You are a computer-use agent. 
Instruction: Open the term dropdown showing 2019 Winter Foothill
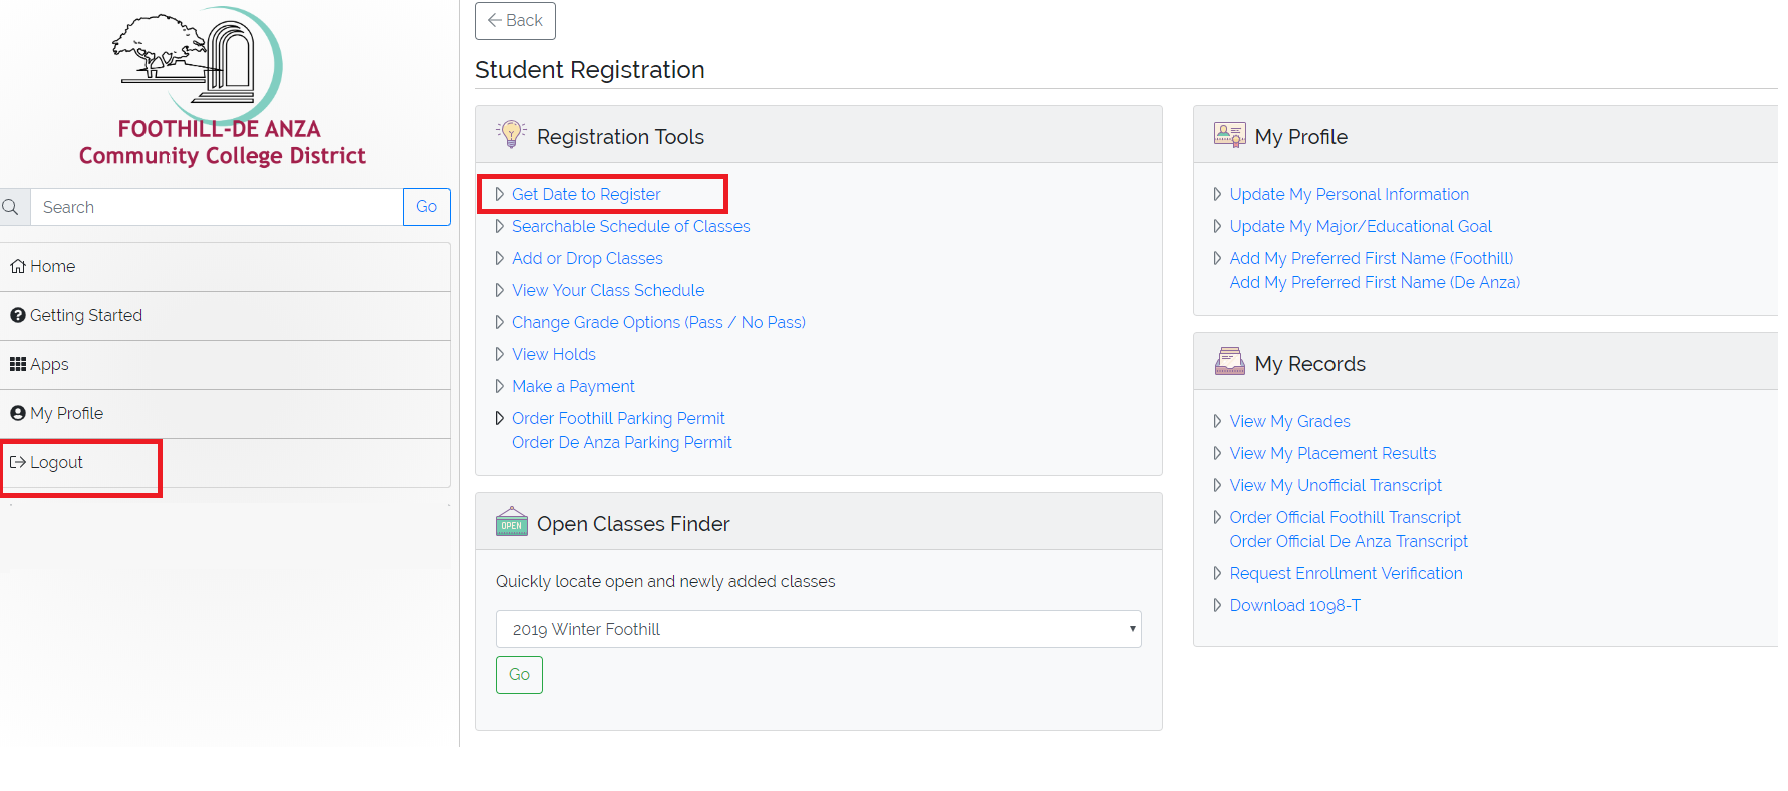coord(818,629)
